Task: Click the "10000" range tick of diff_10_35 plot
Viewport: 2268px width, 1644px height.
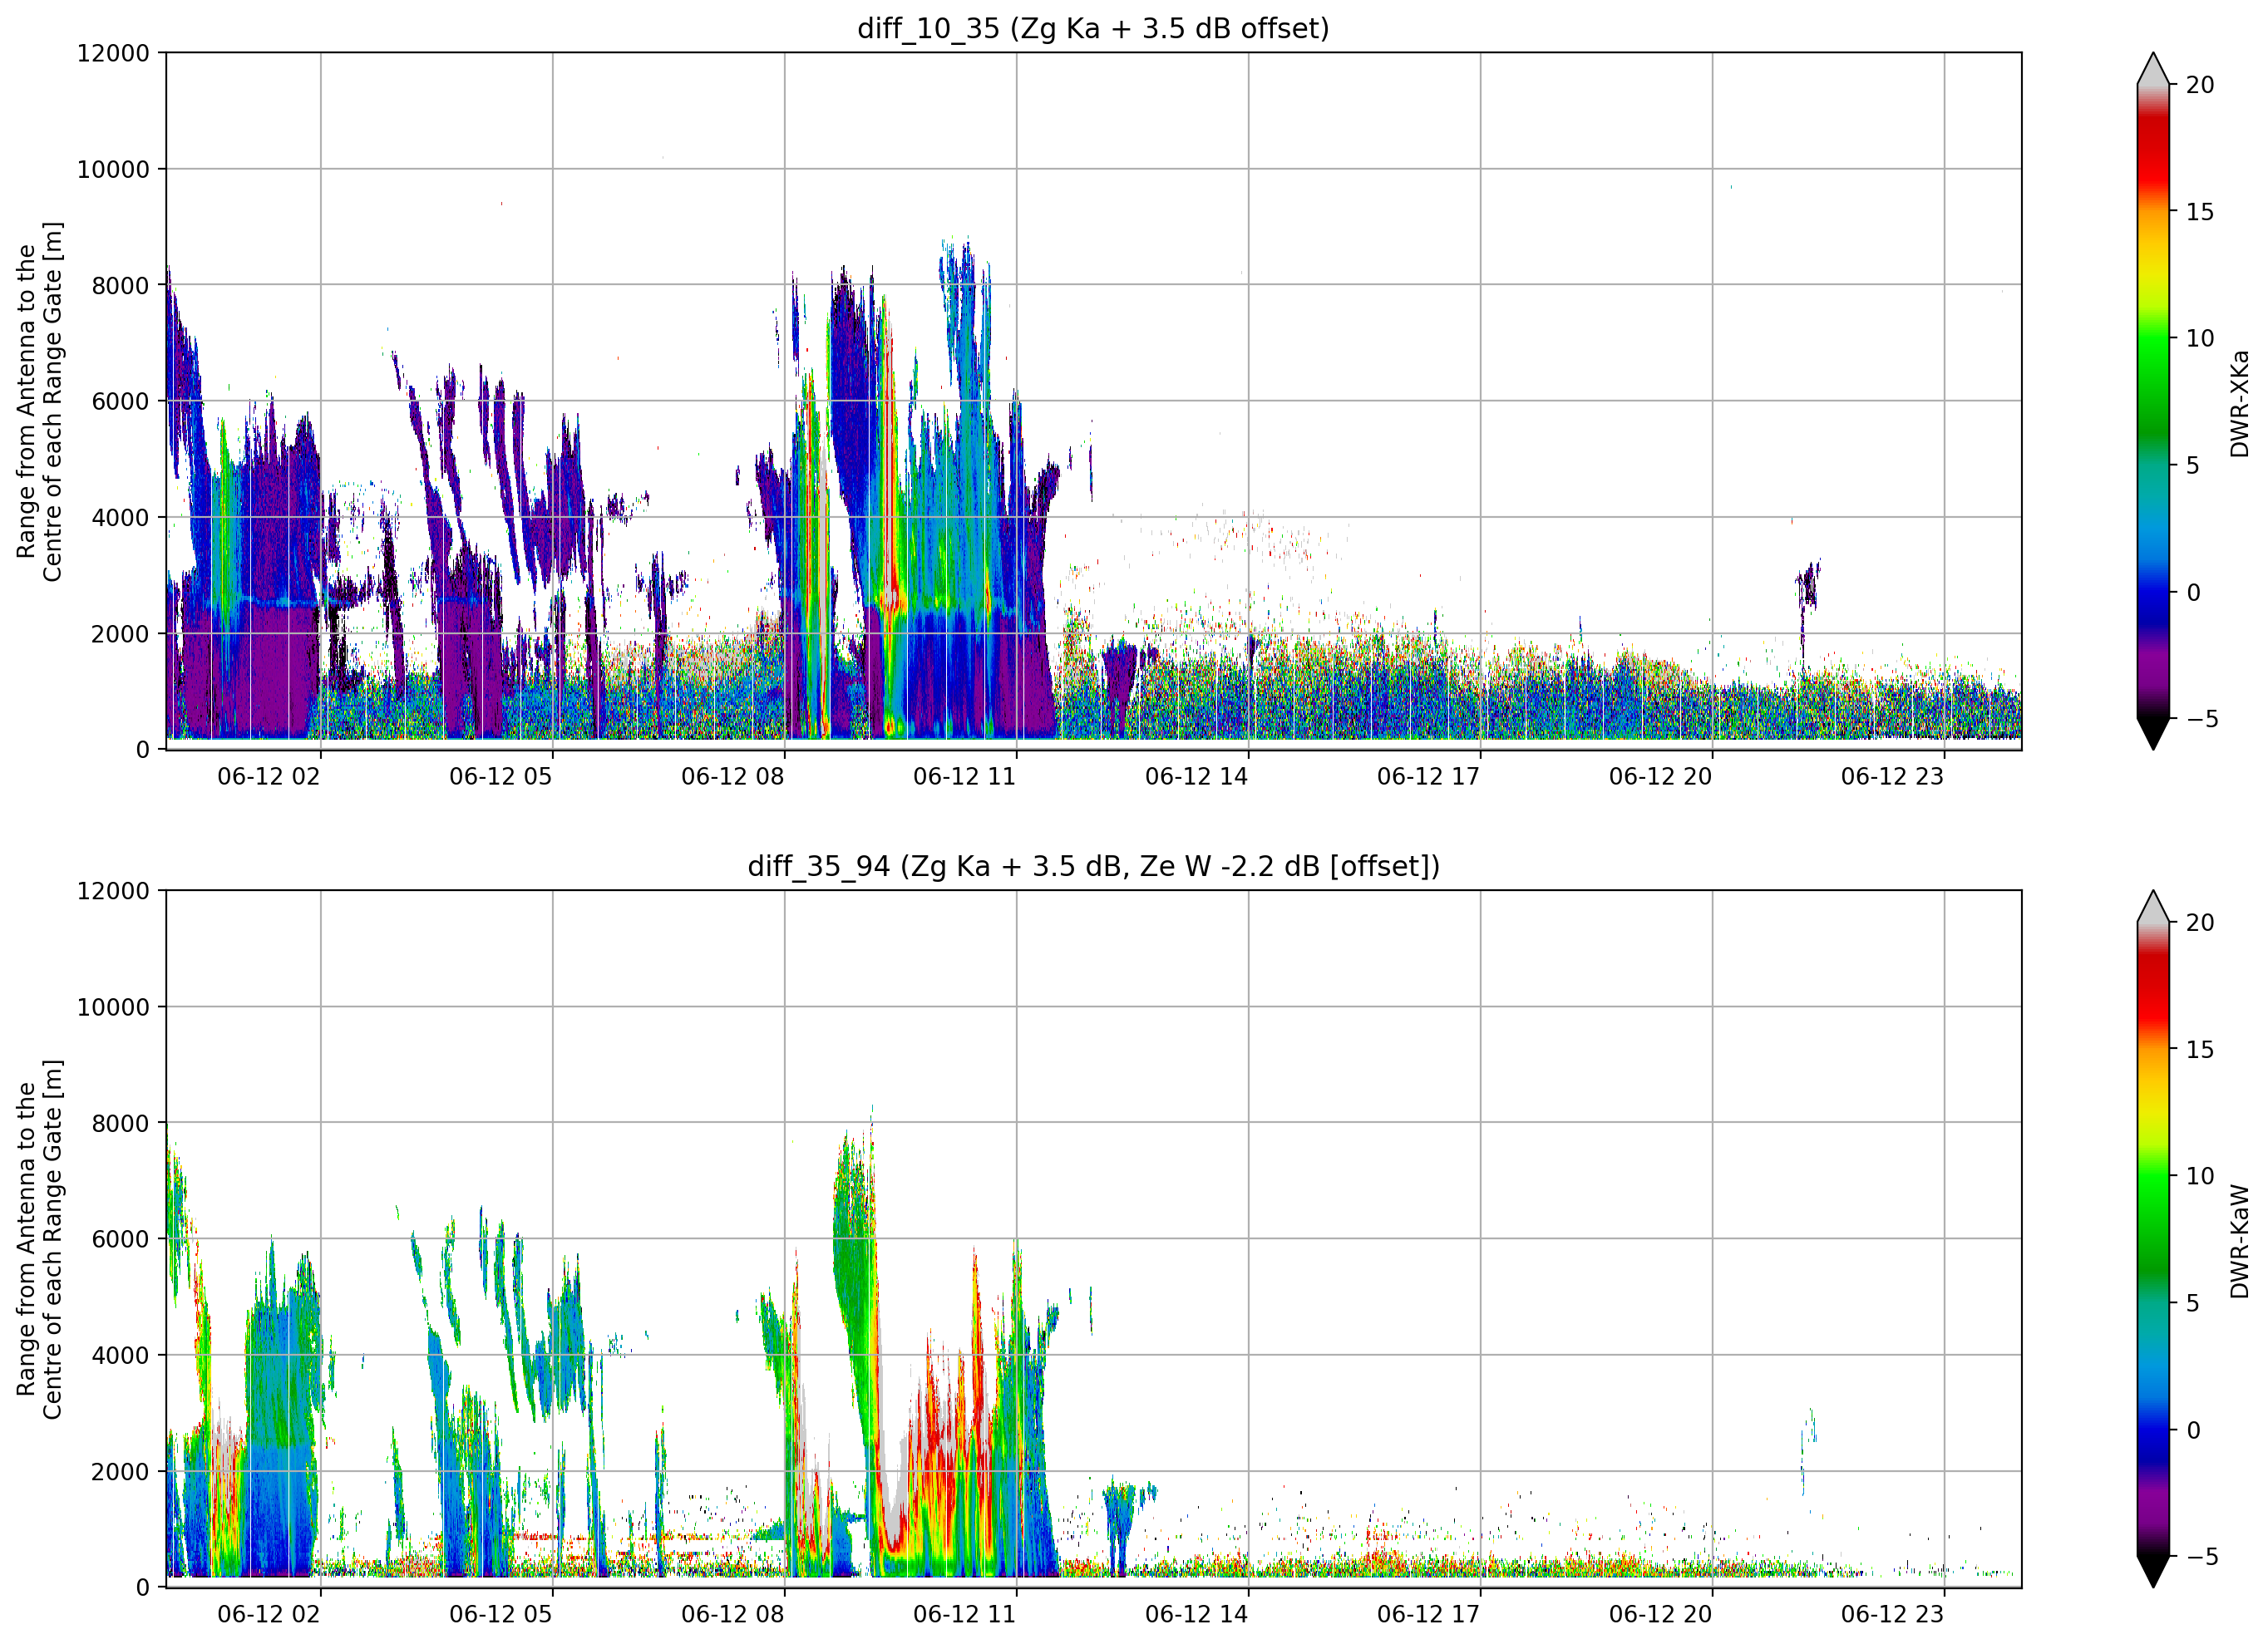Action: pos(113,170)
